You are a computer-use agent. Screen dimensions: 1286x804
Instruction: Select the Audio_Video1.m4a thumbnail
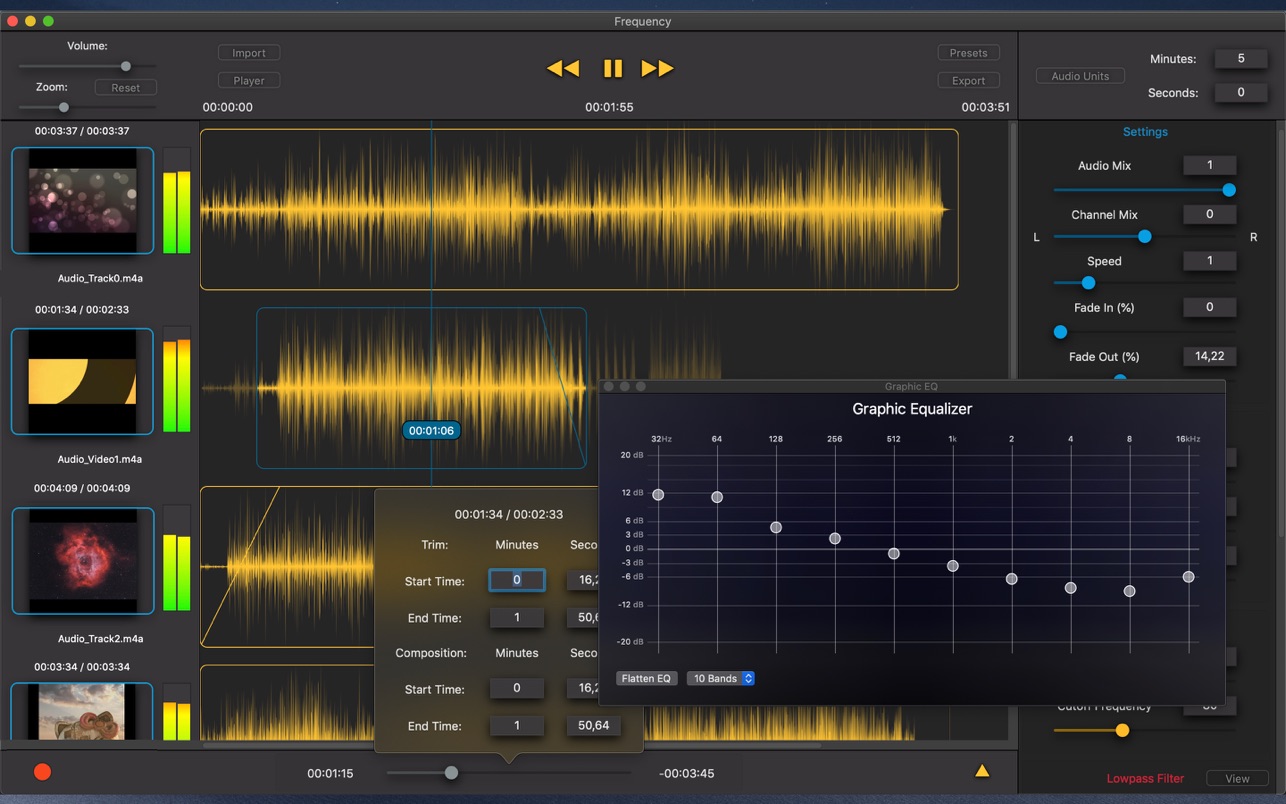[83, 381]
